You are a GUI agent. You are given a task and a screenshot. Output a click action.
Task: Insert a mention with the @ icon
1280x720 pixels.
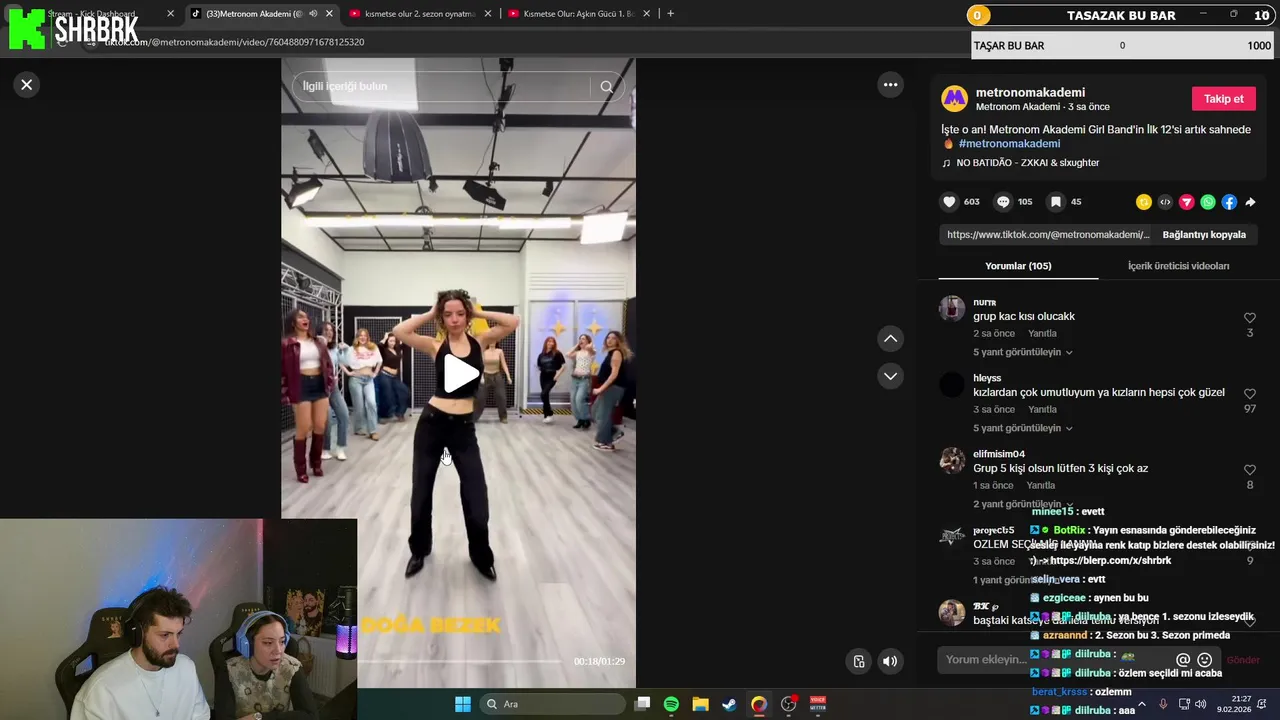pyautogui.click(x=1183, y=660)
